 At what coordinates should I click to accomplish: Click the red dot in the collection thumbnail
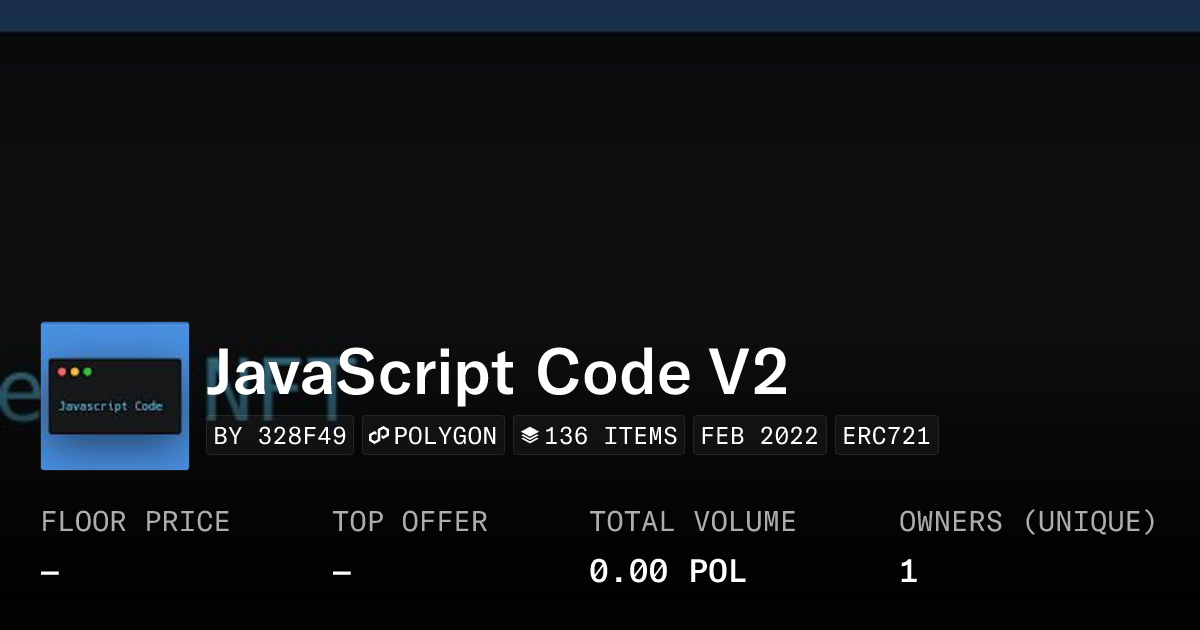click(x=62, y=372)
